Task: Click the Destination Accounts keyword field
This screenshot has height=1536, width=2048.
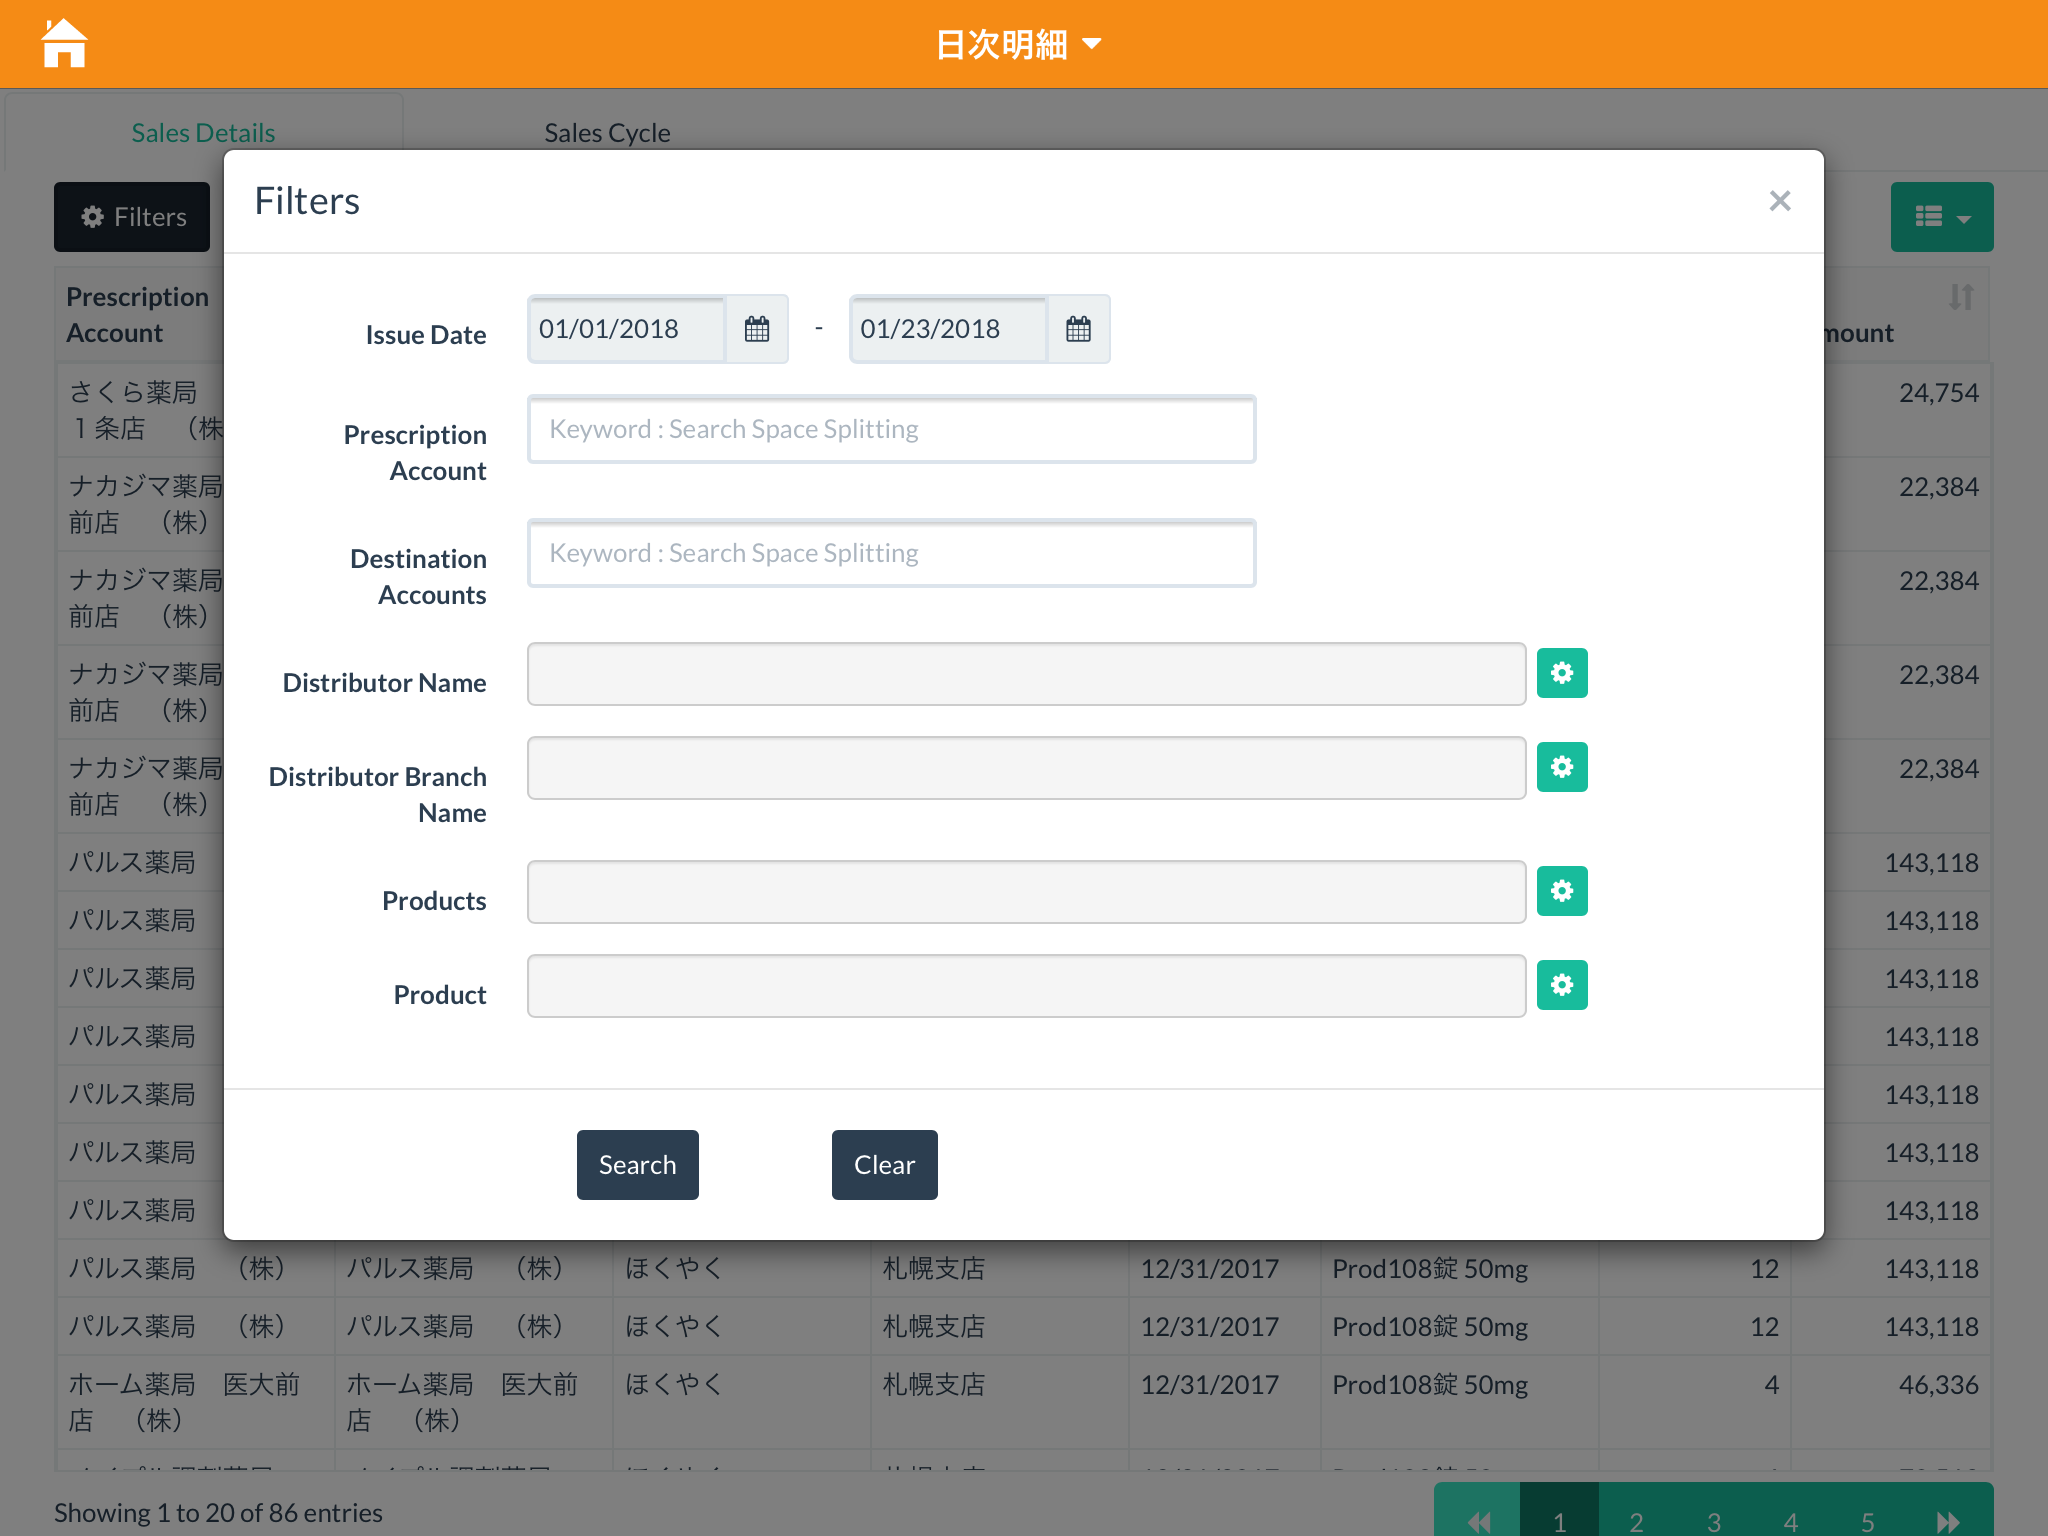Action: click(891, 554)
